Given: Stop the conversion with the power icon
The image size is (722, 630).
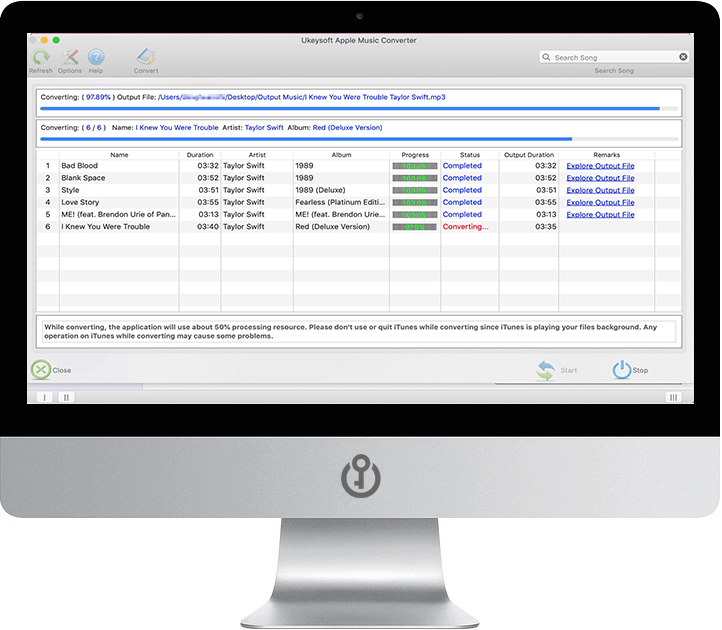Looking at the screenshot, I should (x=622, y=370).
